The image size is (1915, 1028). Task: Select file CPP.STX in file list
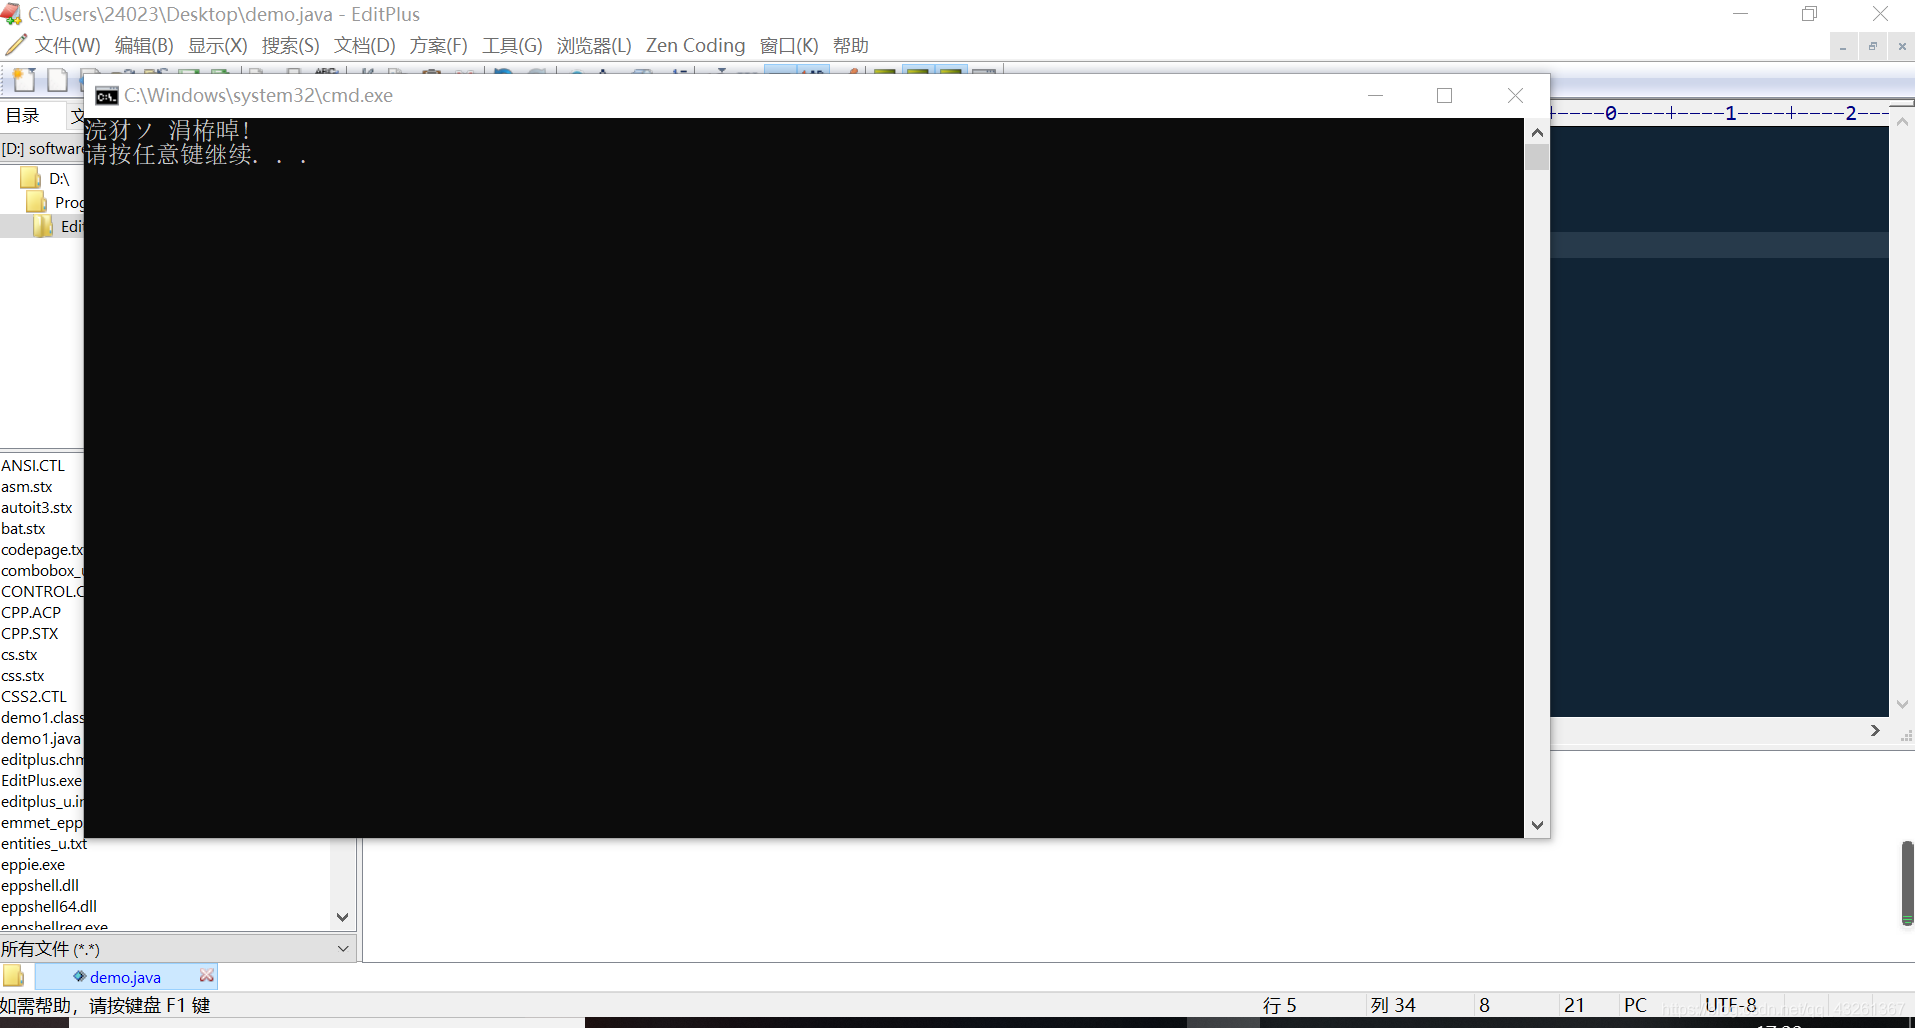30,633
